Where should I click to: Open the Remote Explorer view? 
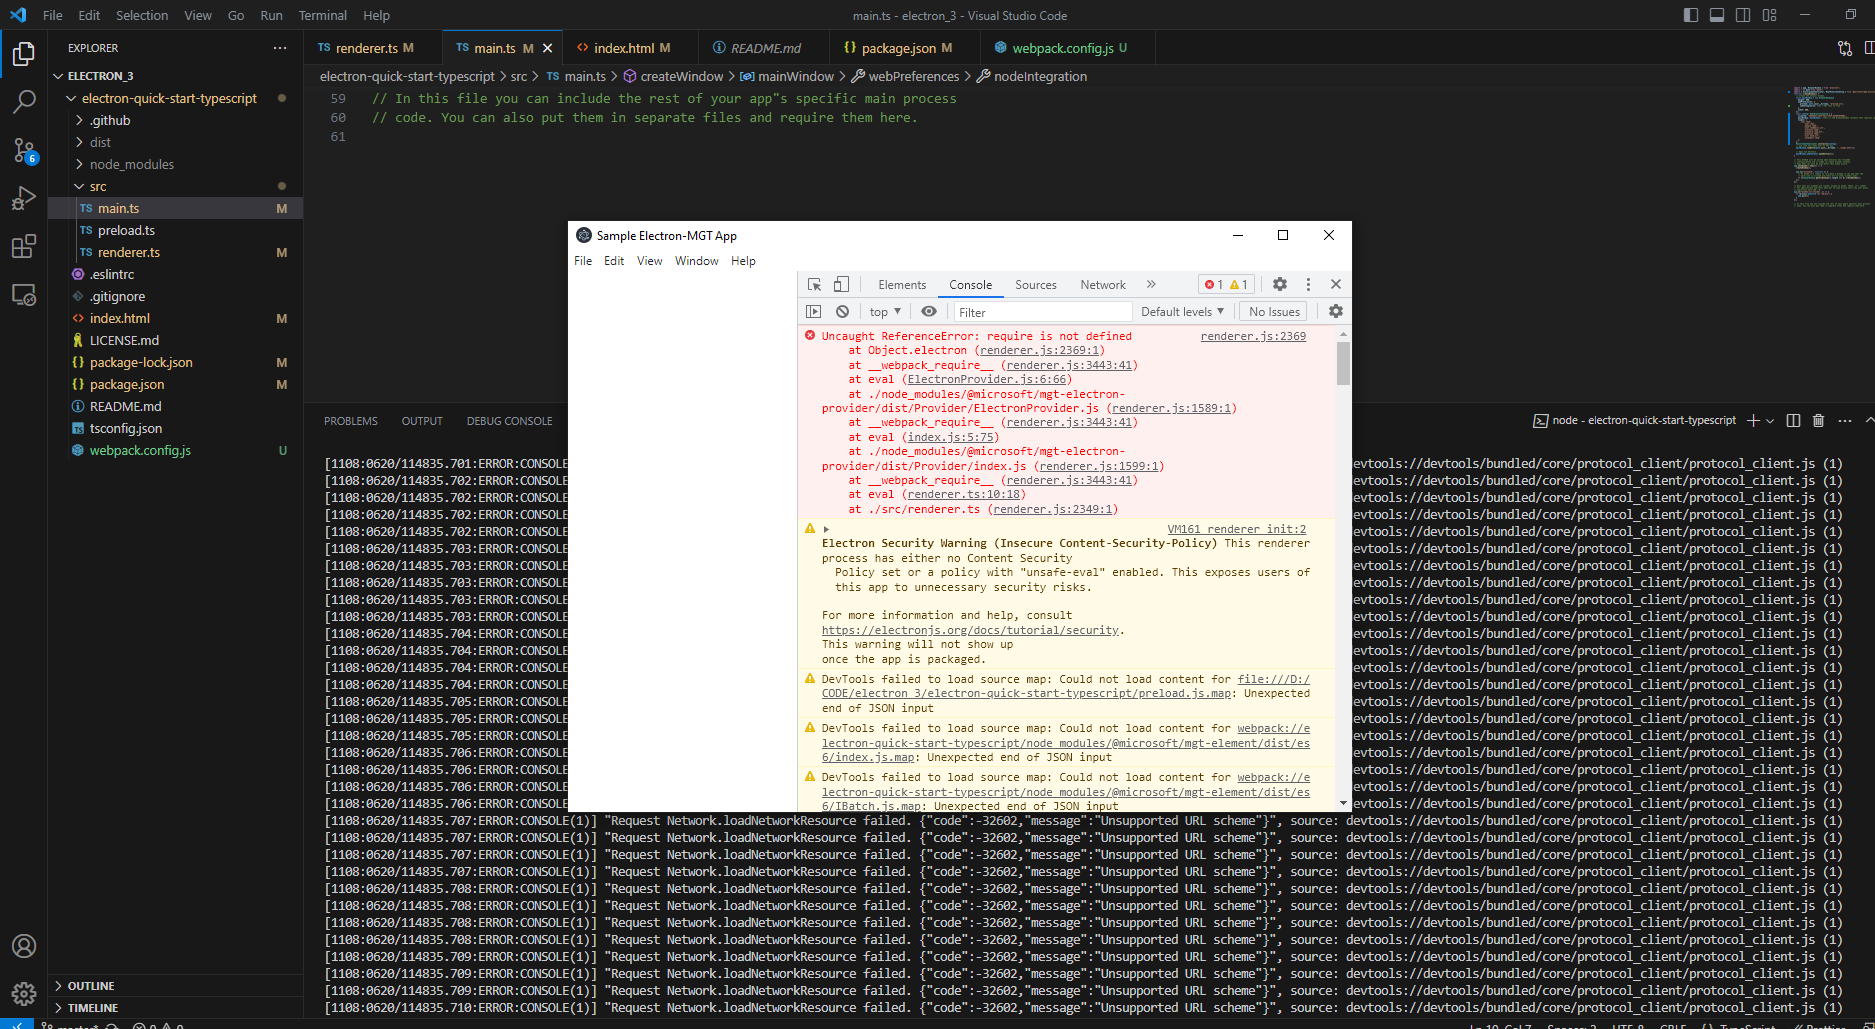click(x=24, y=295)
